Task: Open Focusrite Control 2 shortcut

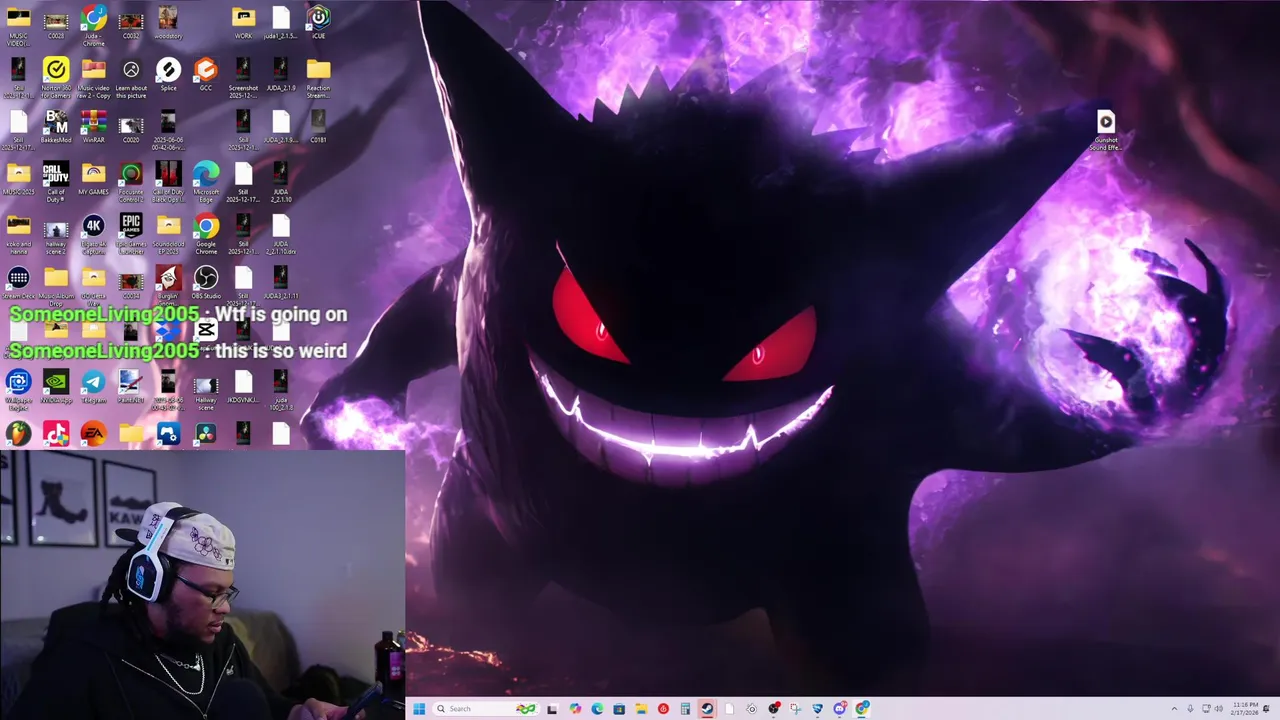Action: [131, 182]
